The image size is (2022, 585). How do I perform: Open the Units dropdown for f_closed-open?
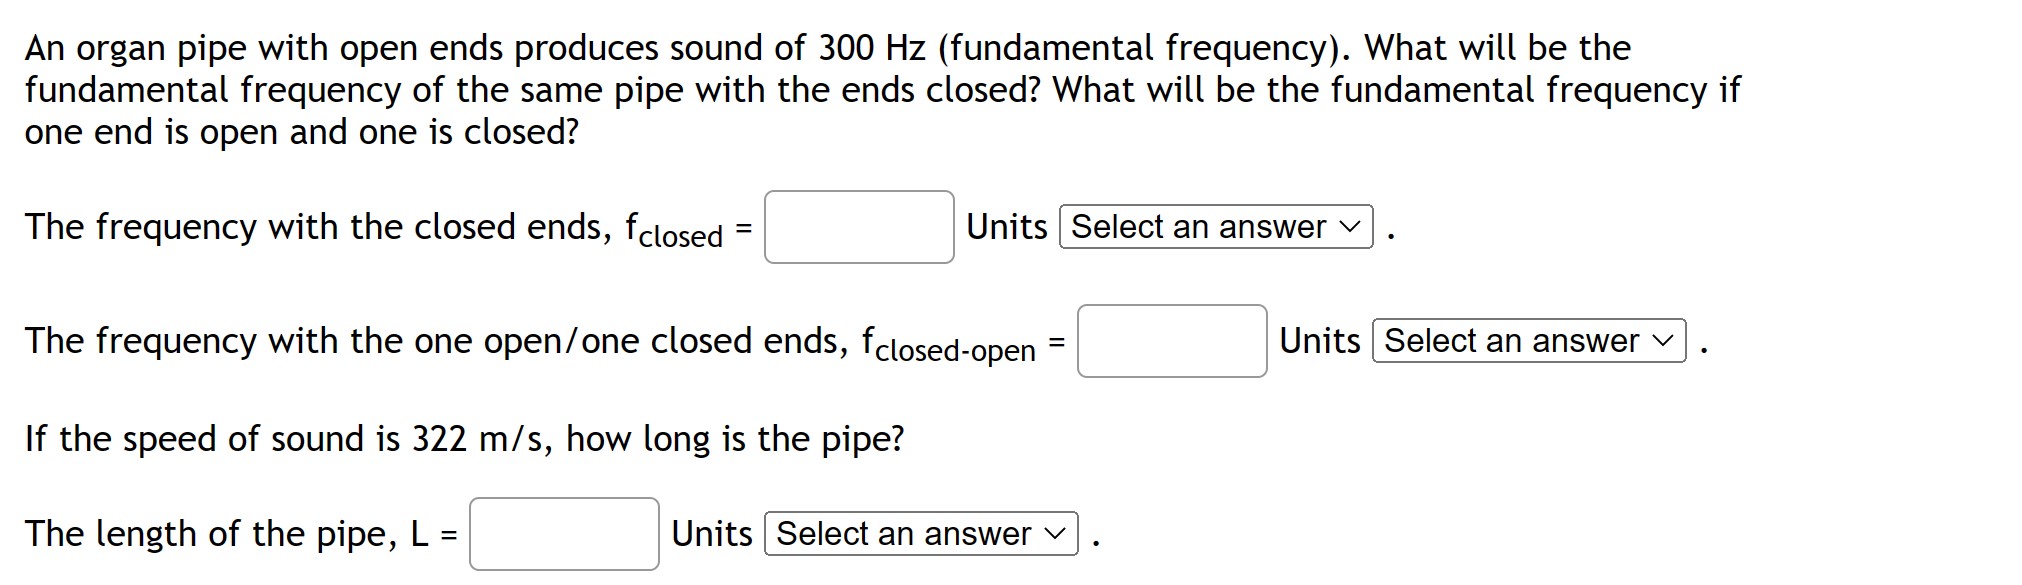1528,341
